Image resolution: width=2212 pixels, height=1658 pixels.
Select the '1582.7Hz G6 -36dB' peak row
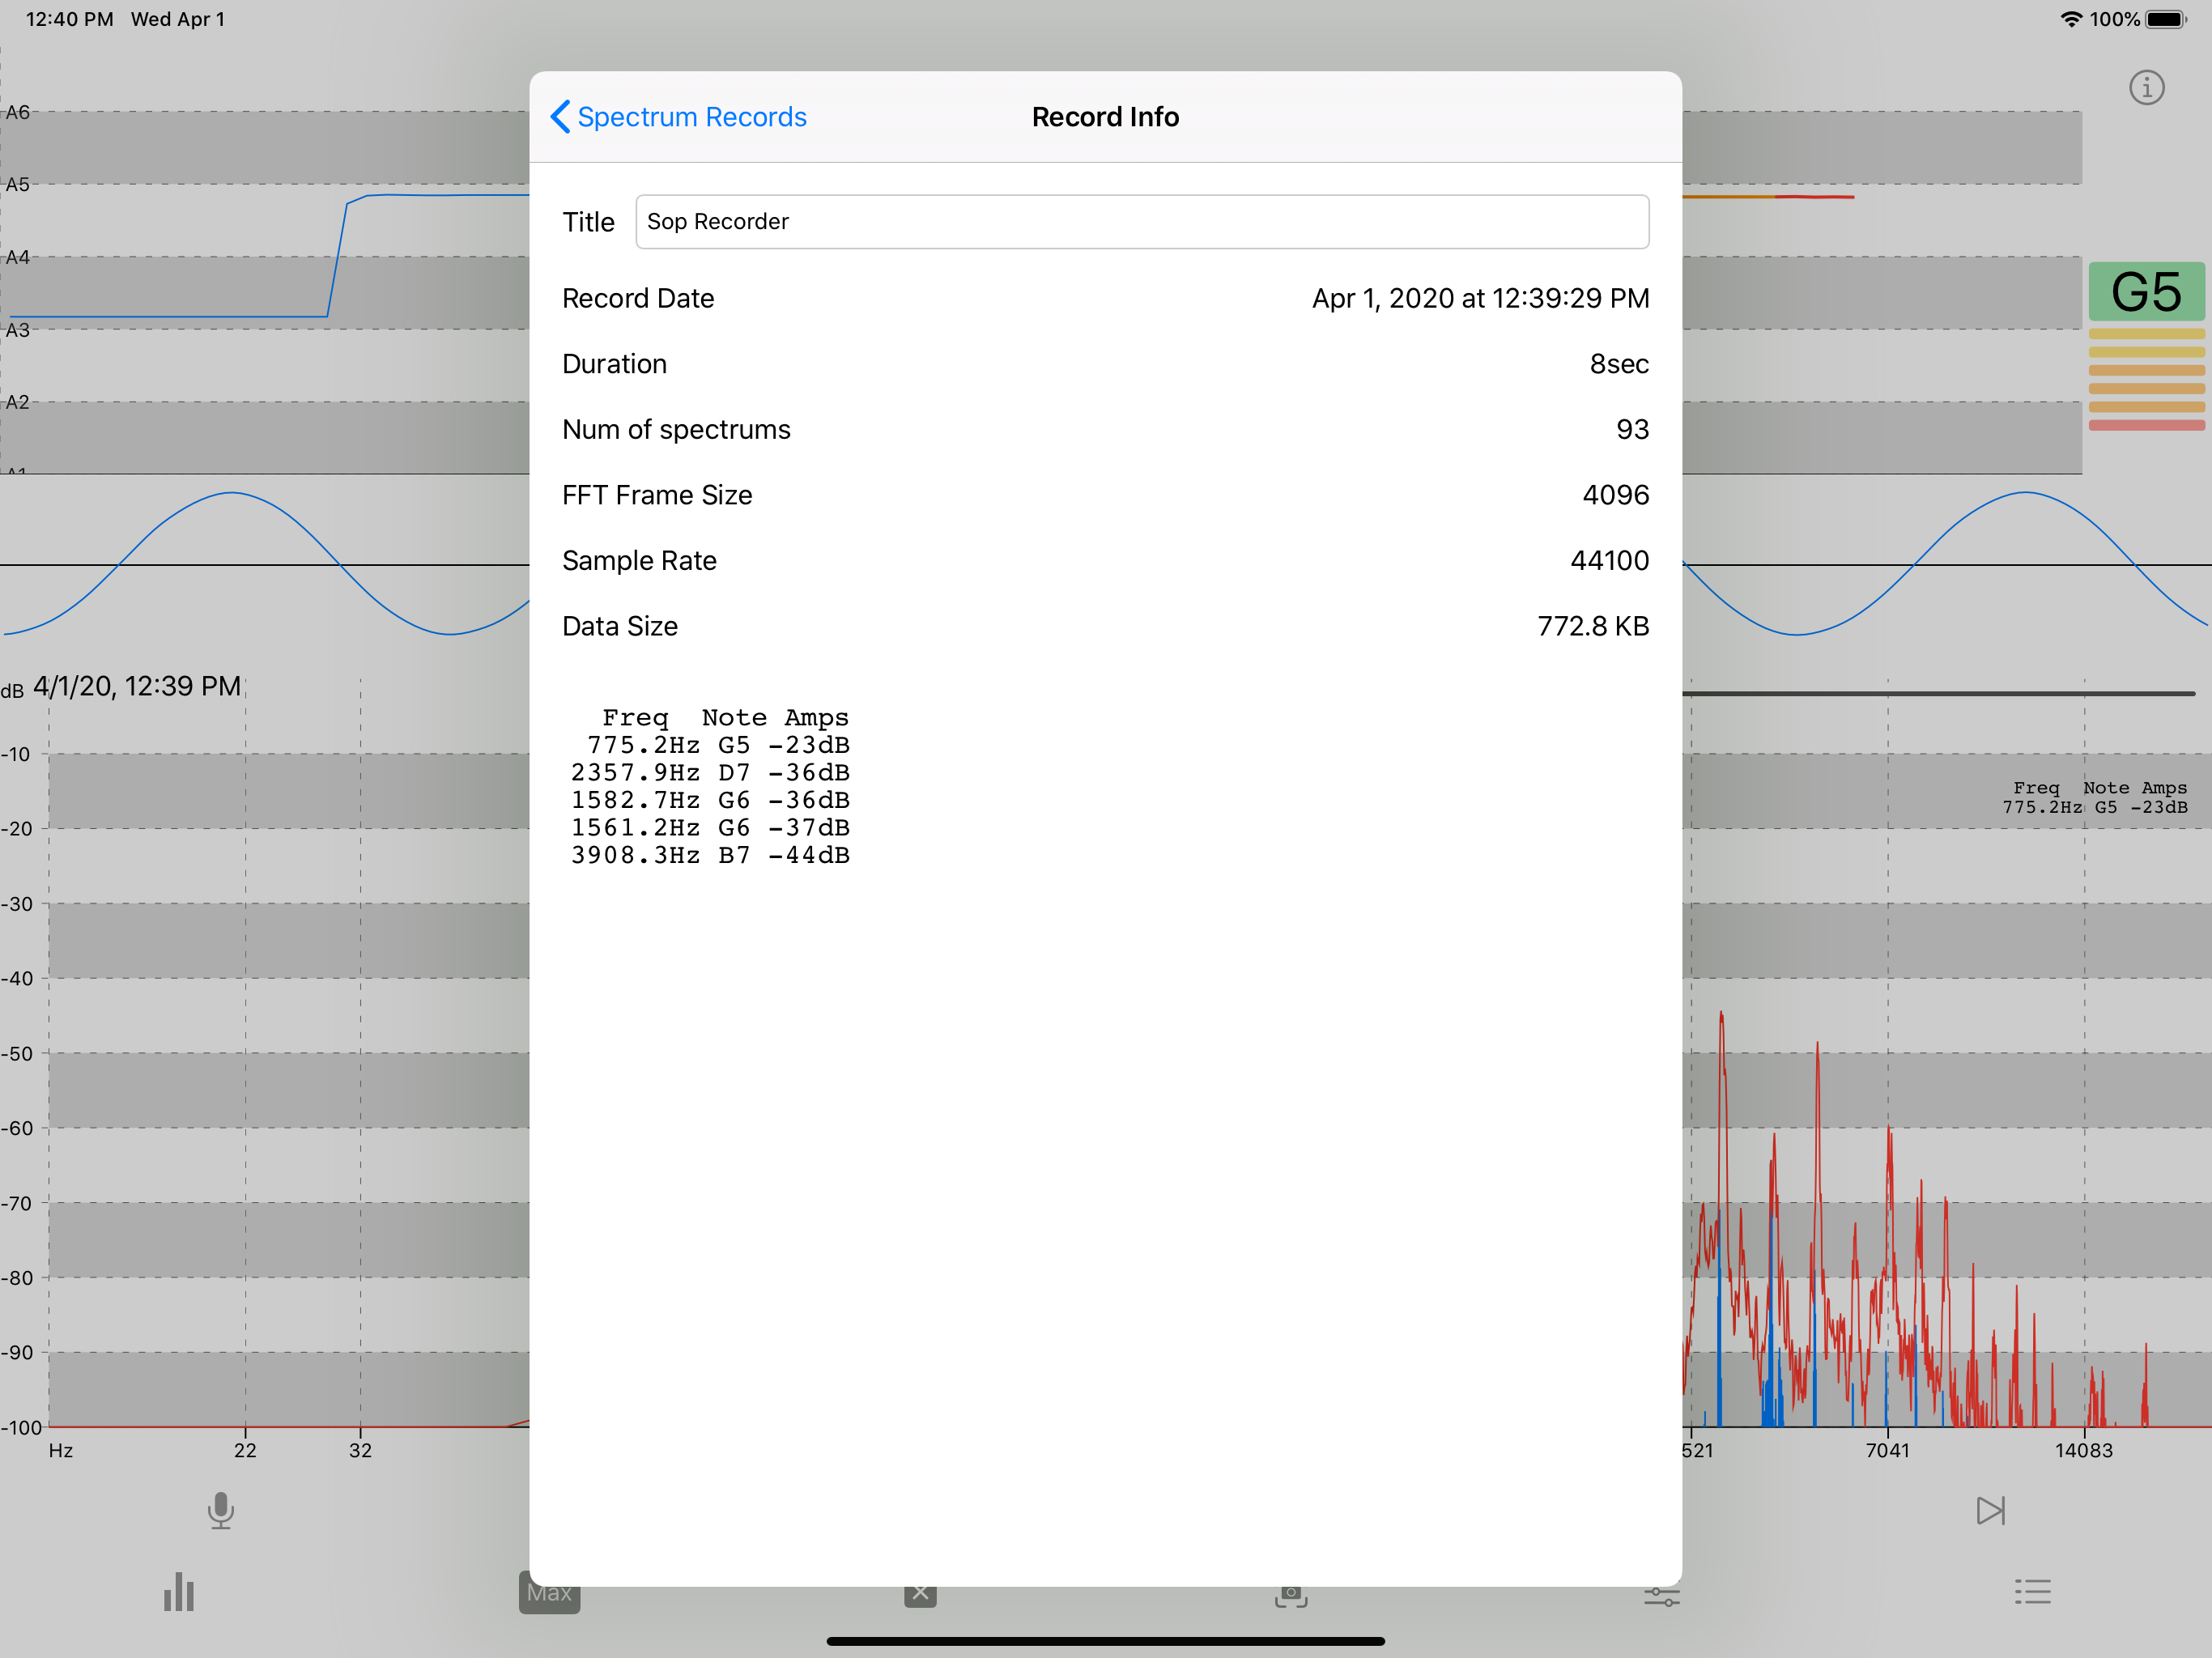click(x=710, y=800)
